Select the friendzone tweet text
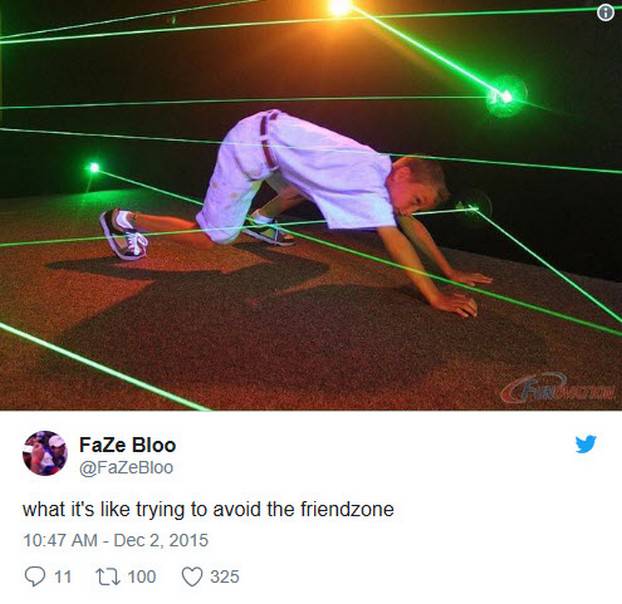 click(x=208, y=509)
